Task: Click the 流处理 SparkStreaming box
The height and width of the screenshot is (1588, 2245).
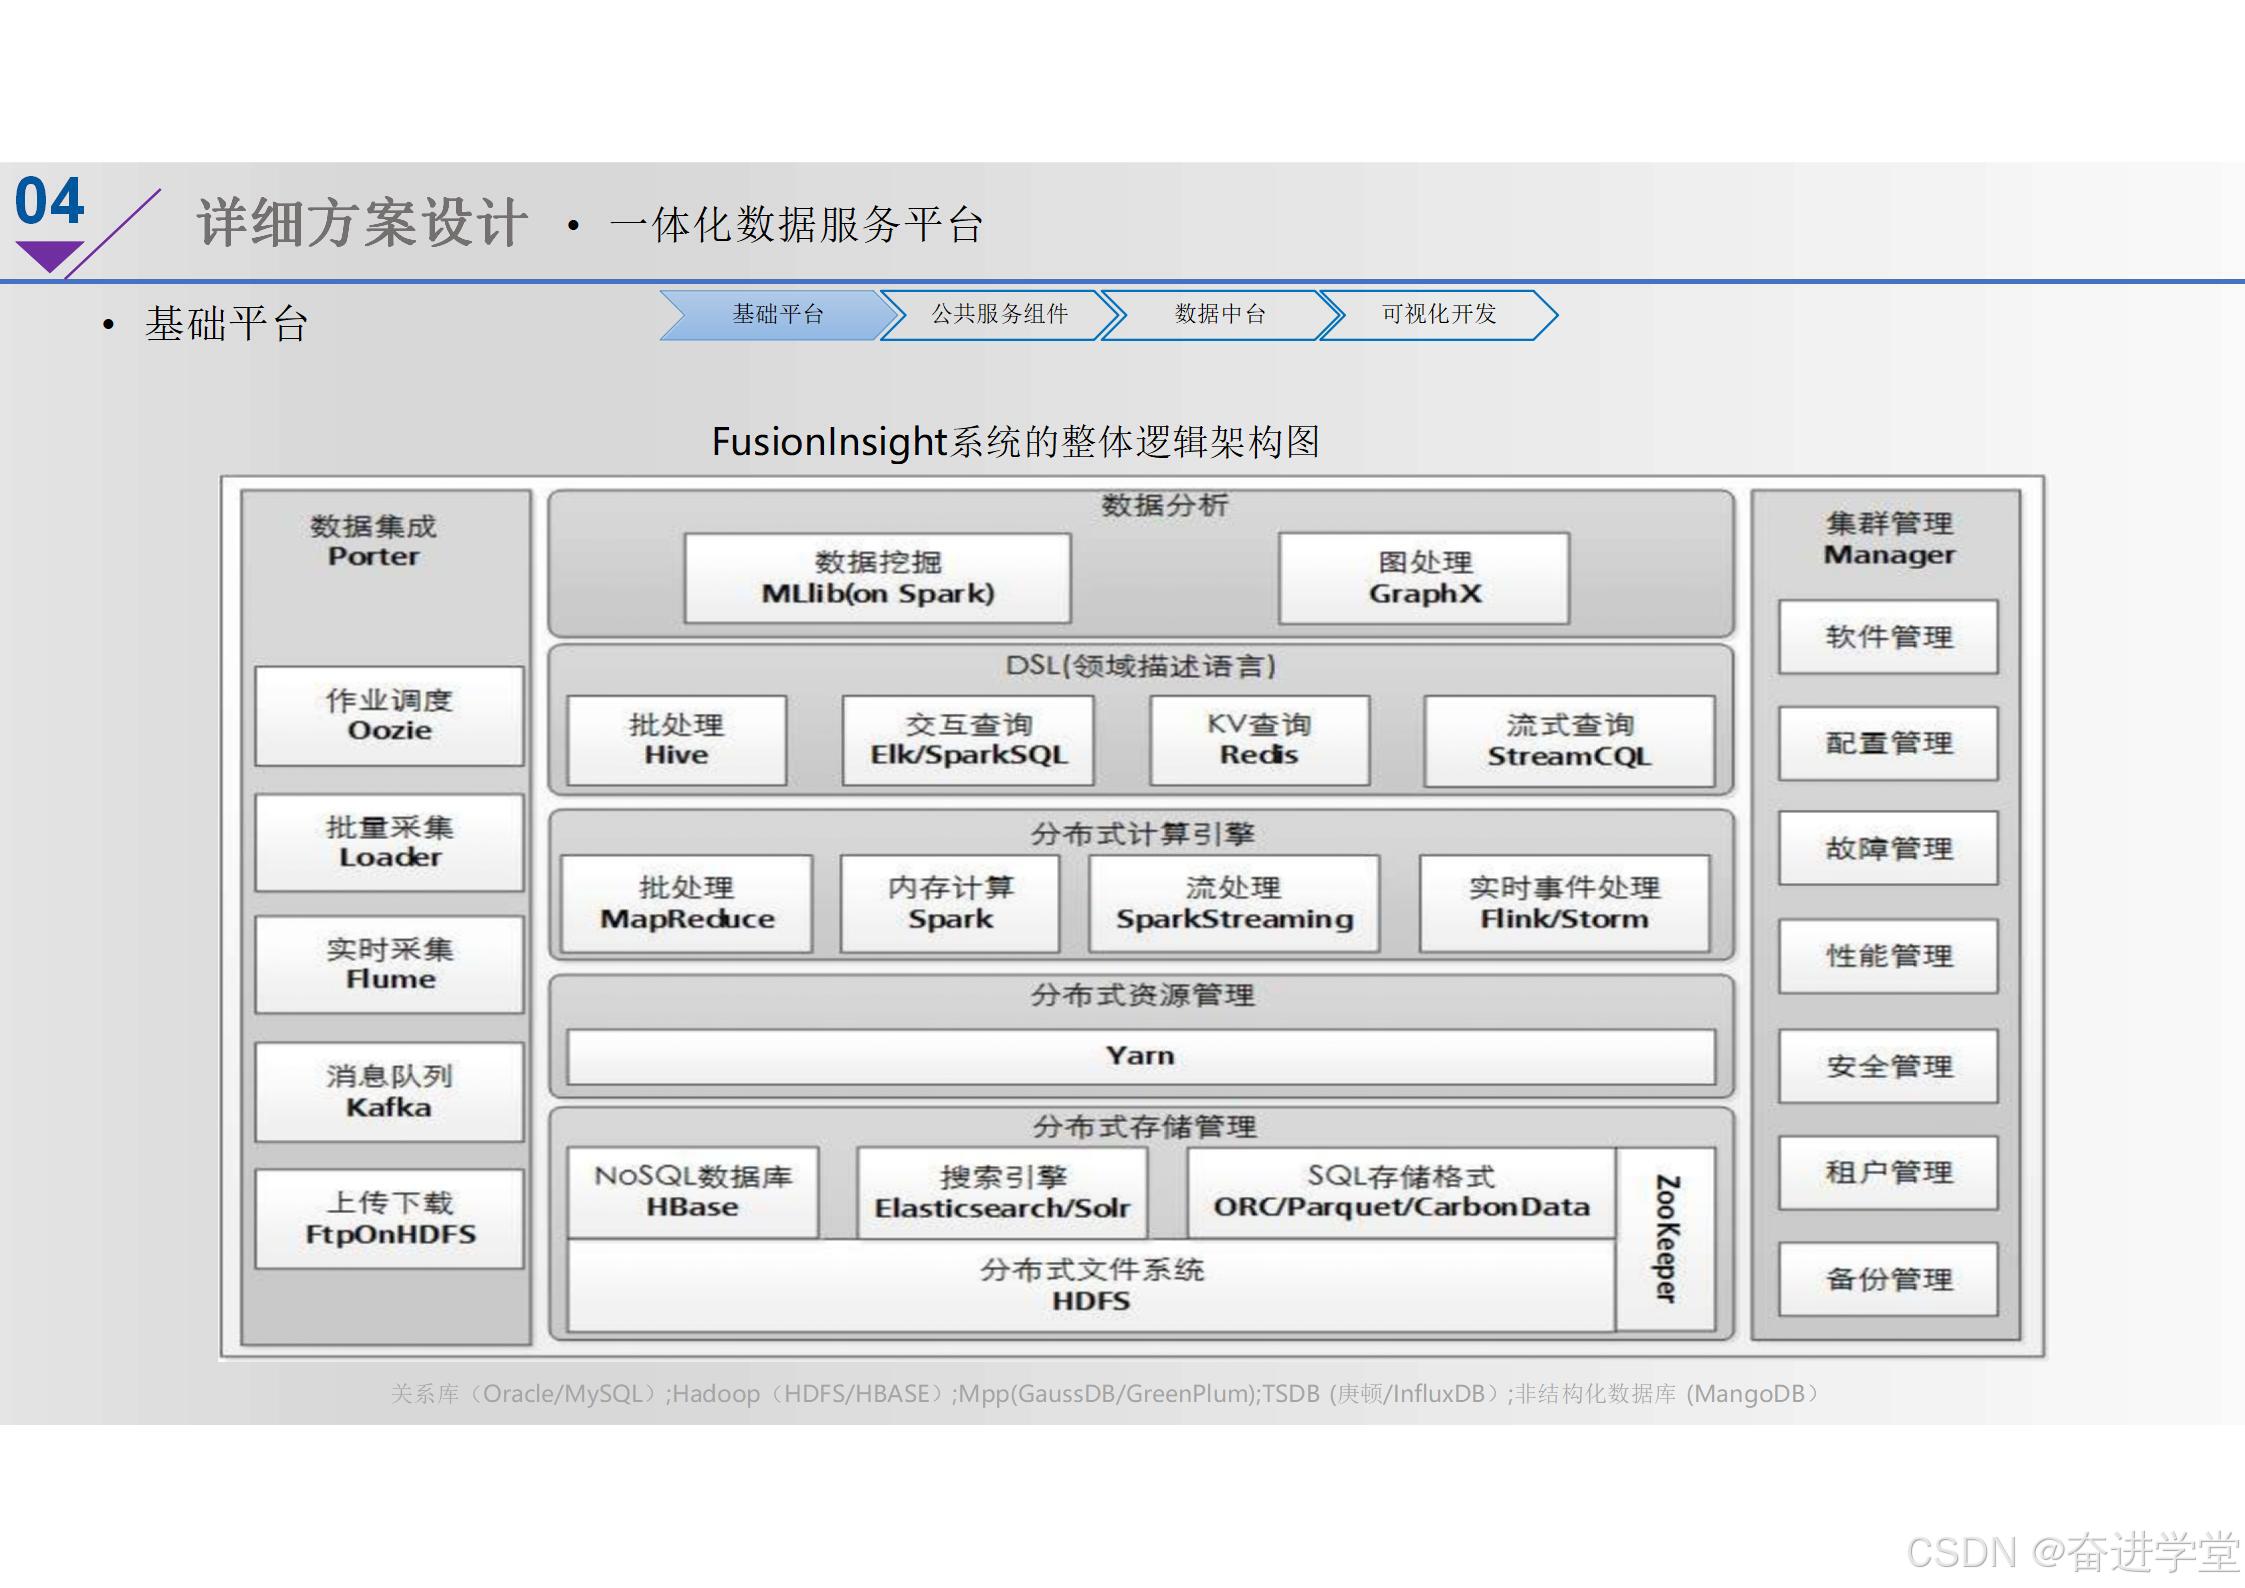Action: [x=1234, y=903]
